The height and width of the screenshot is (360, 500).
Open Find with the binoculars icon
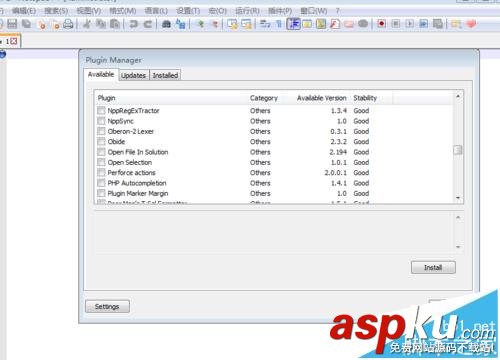coord(166,24)
